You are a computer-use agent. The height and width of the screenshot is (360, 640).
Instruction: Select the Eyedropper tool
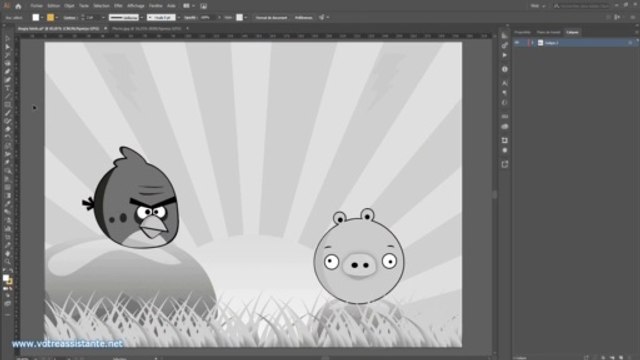[7, 203]
